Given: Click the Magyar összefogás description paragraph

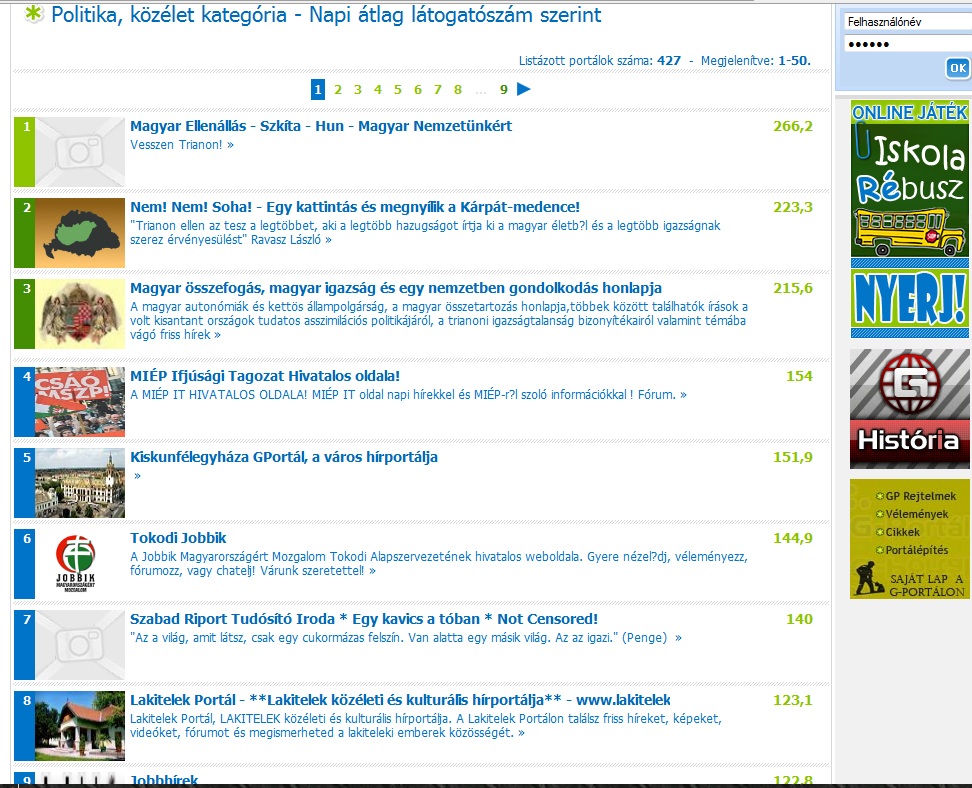Looking at the screenshot, I should coord(439,321).
